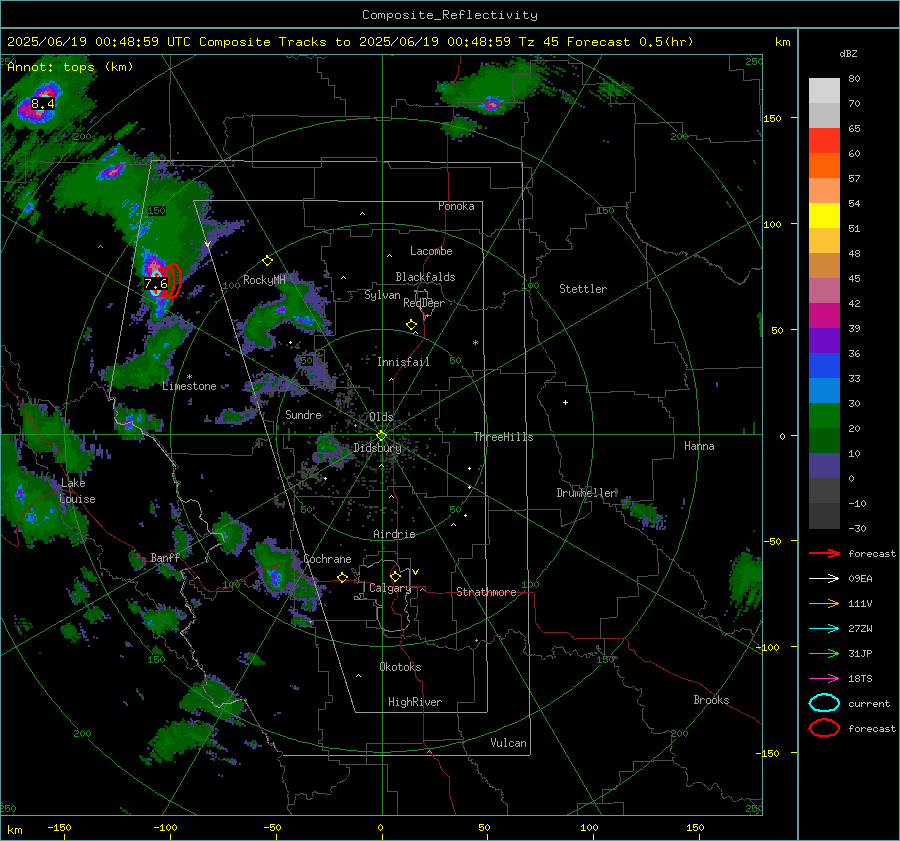The height and width of the screenshot is (841, 900).
Task: Select the storm cell labelled 8.4
Action: (x=42, y=103)
